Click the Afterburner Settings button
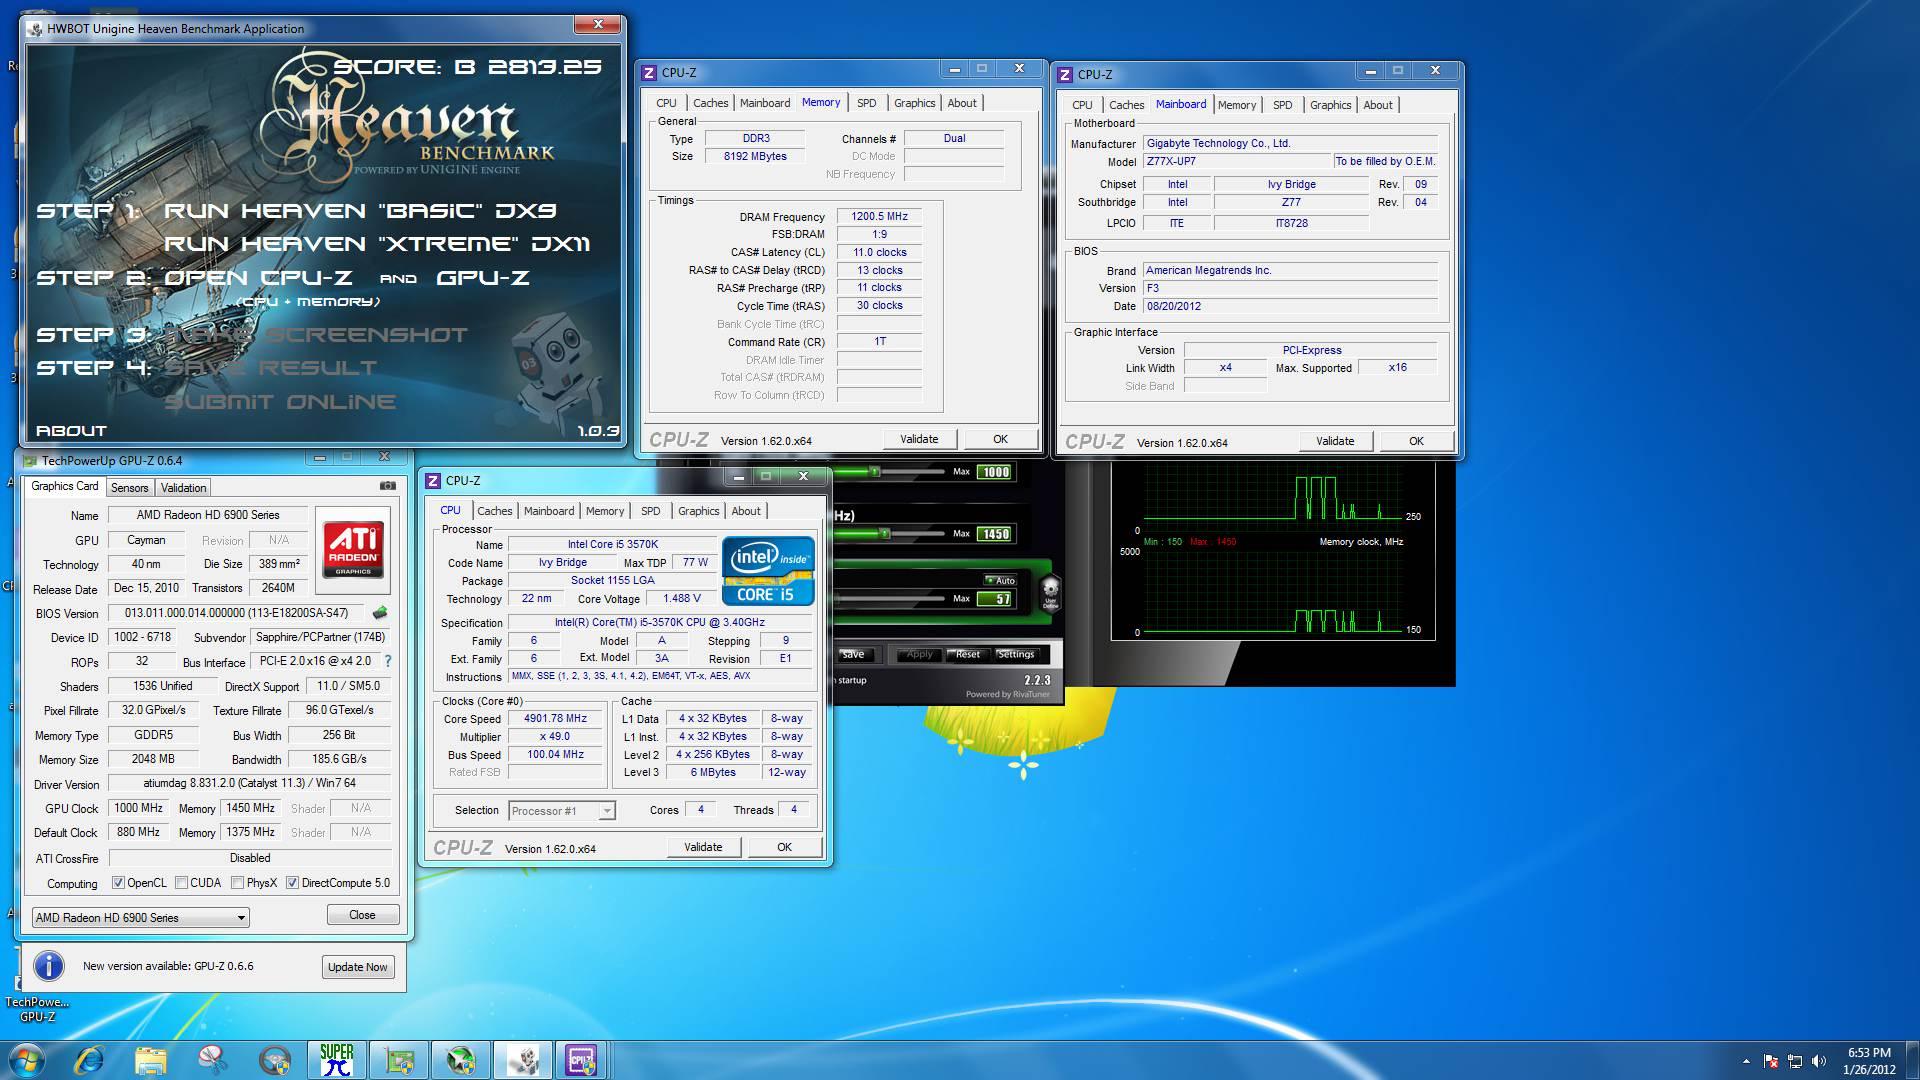The image size is (1920, 1080). (1016, 654)
